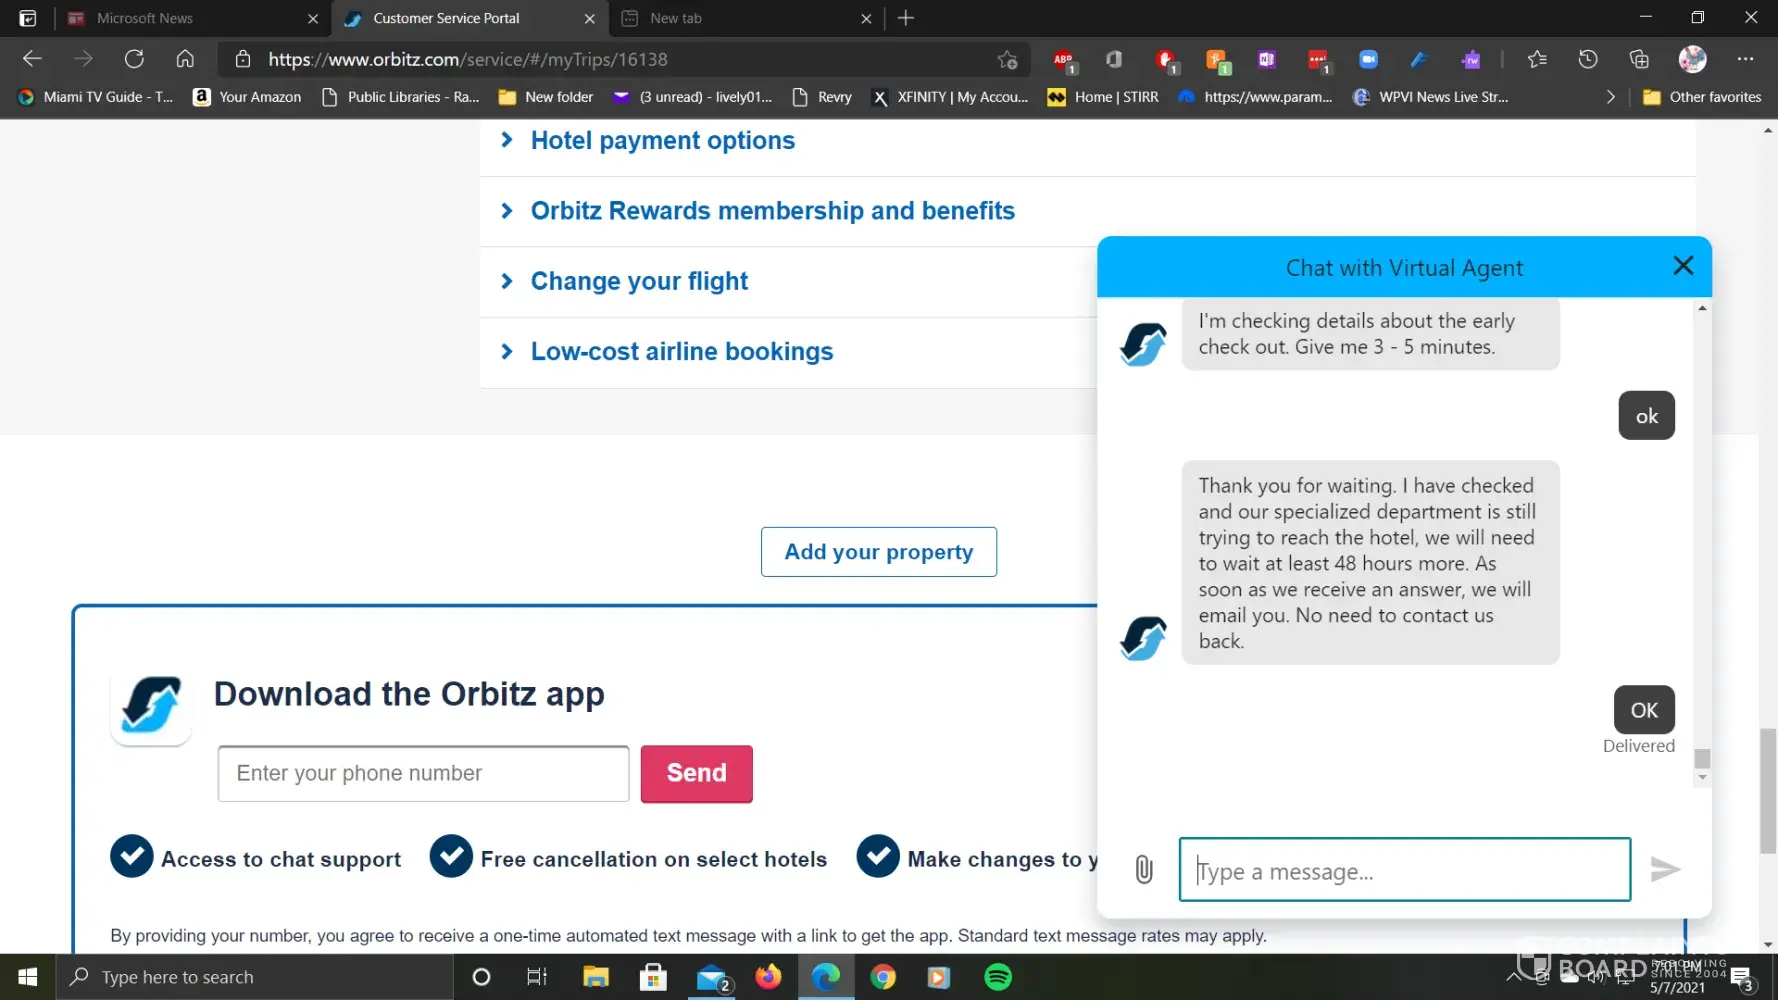Click the browser address bar URL
Viewport: 1778px width, 1000px height.
468,59
